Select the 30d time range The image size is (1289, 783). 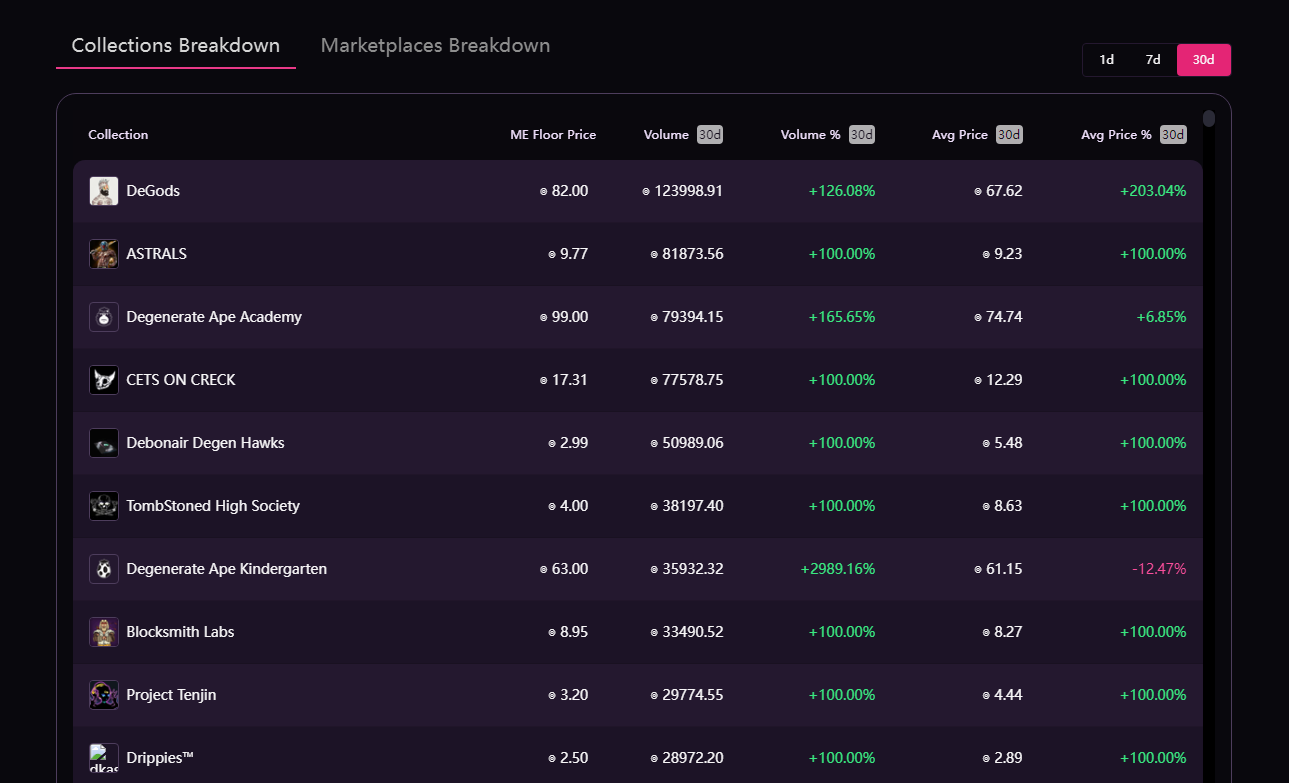(x=1204, y=60)
